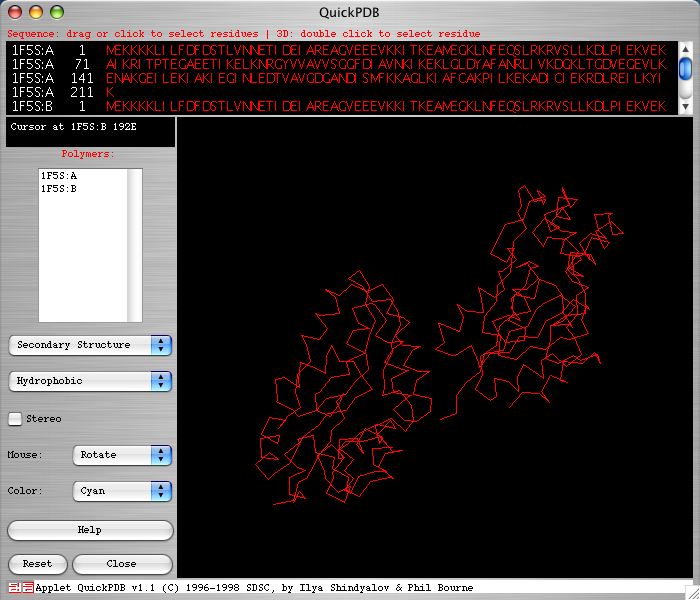This screenshot has width=700, height=600.
Task: Click the Polymers list vertical scrollbar
Action: pos(134,245)
